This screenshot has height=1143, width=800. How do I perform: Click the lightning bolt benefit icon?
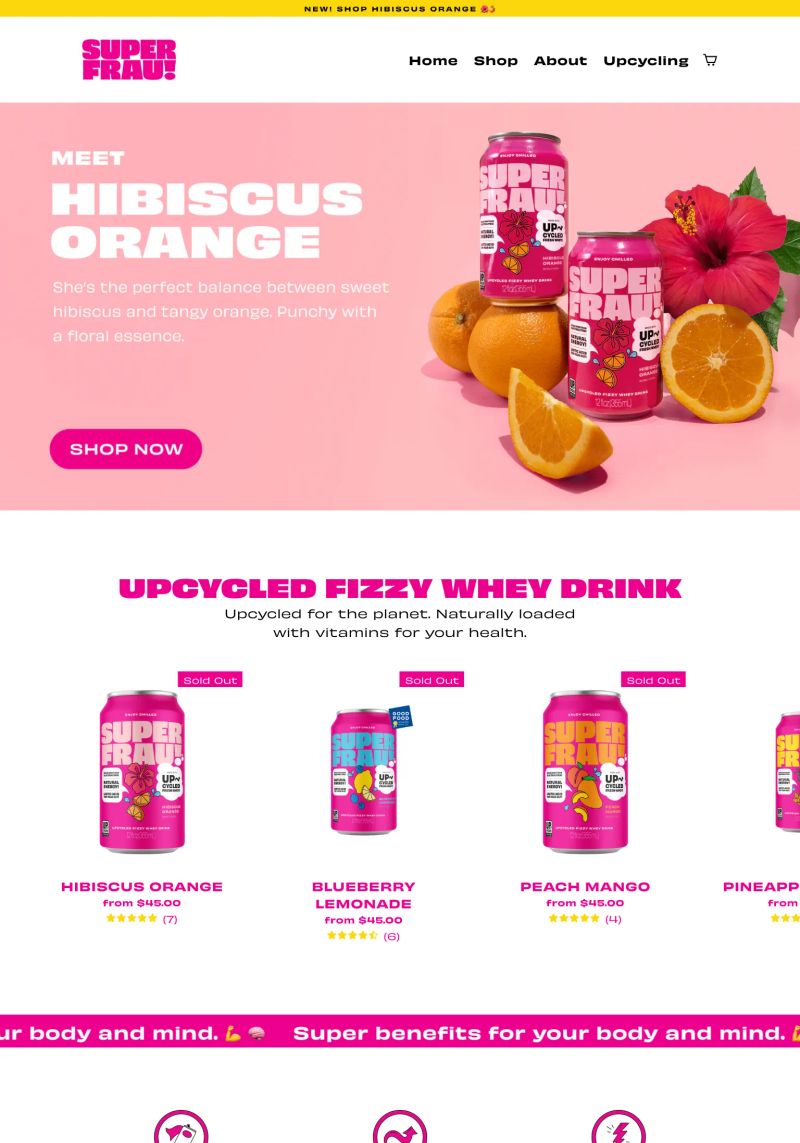click(x=618, y=1127)
